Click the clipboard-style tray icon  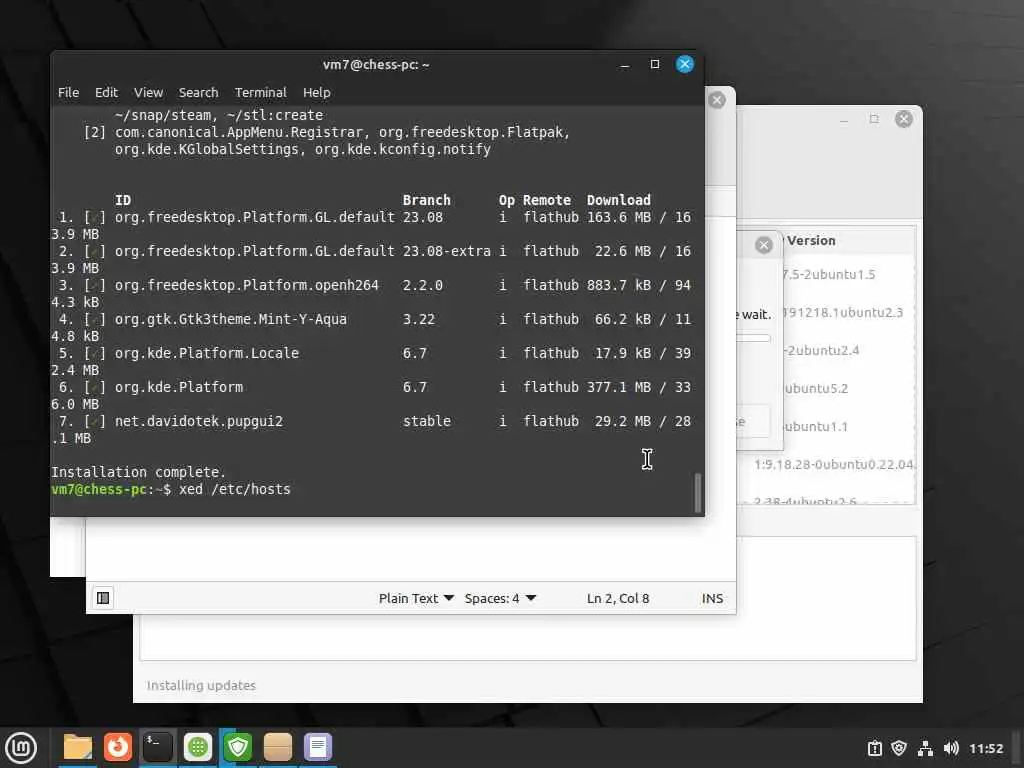(x=874, y=748)
